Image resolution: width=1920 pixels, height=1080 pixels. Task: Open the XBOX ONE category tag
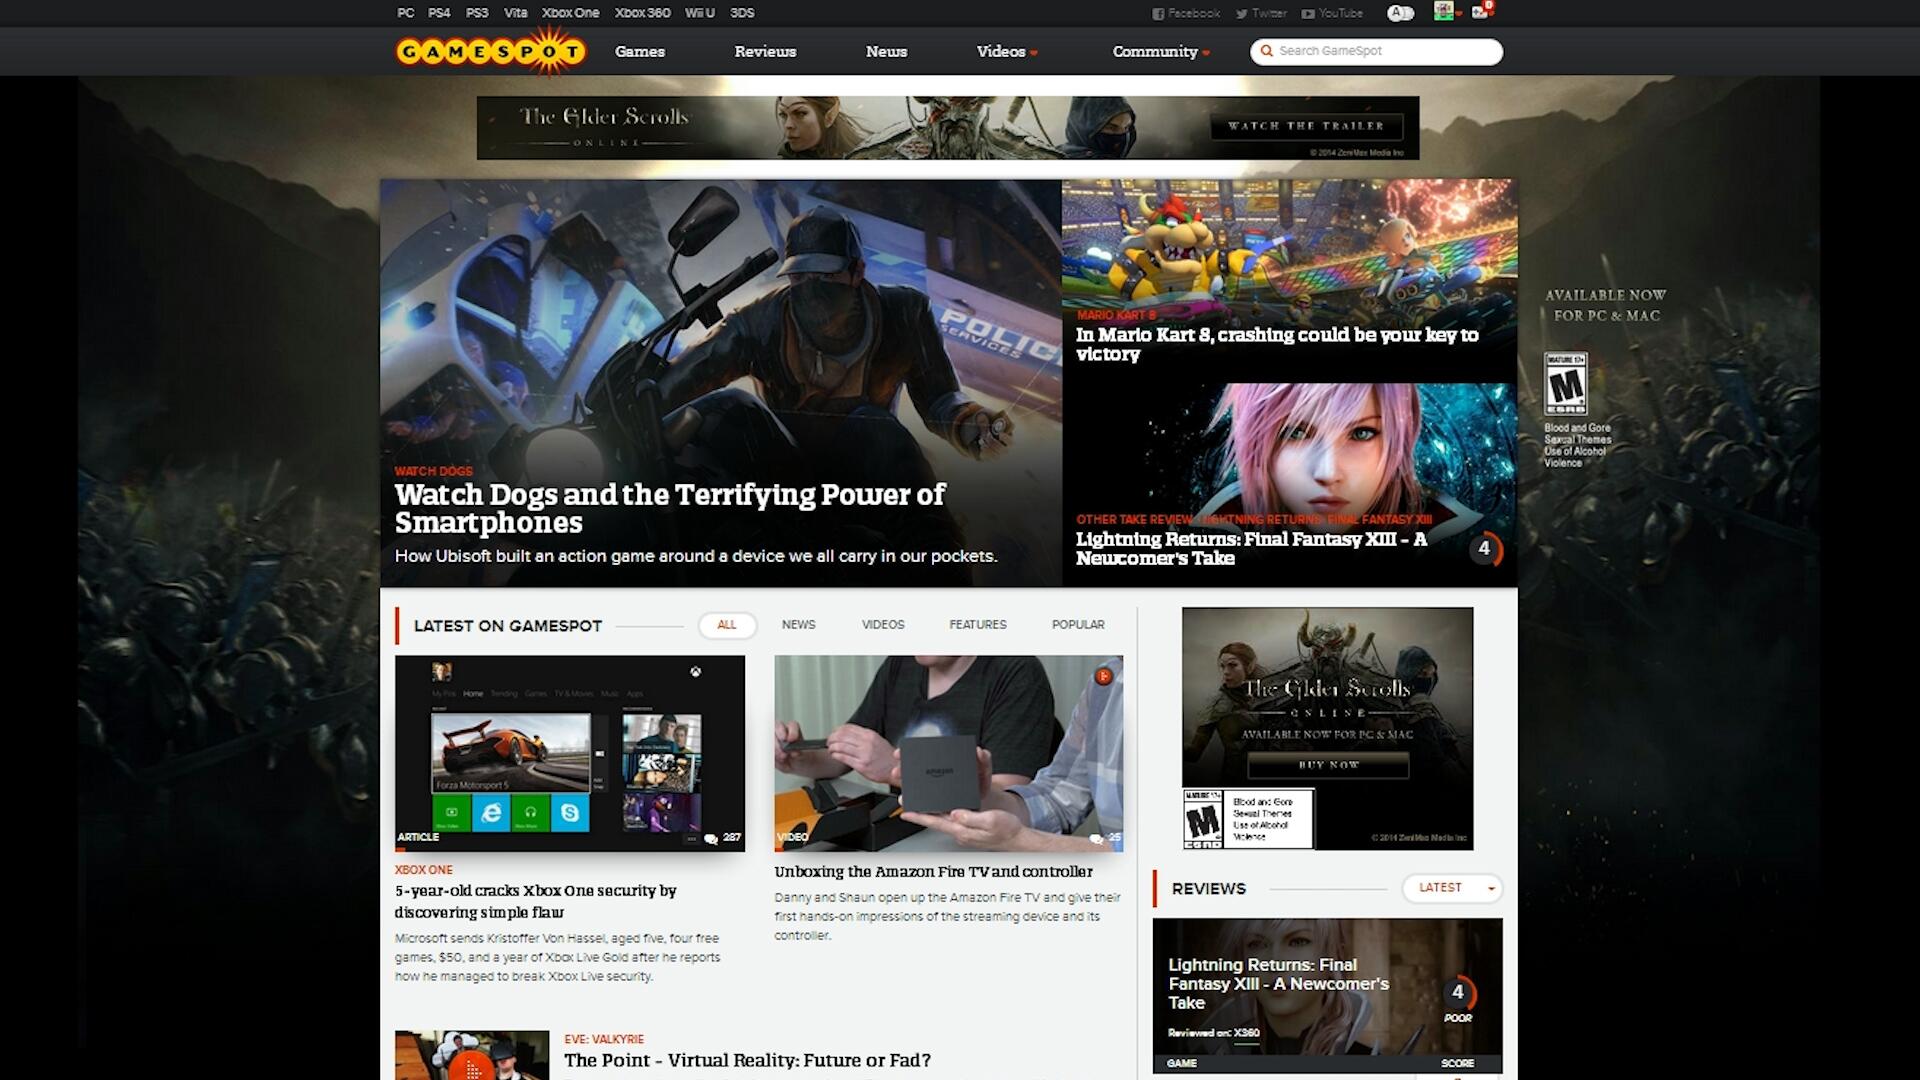tap(423, 870)
